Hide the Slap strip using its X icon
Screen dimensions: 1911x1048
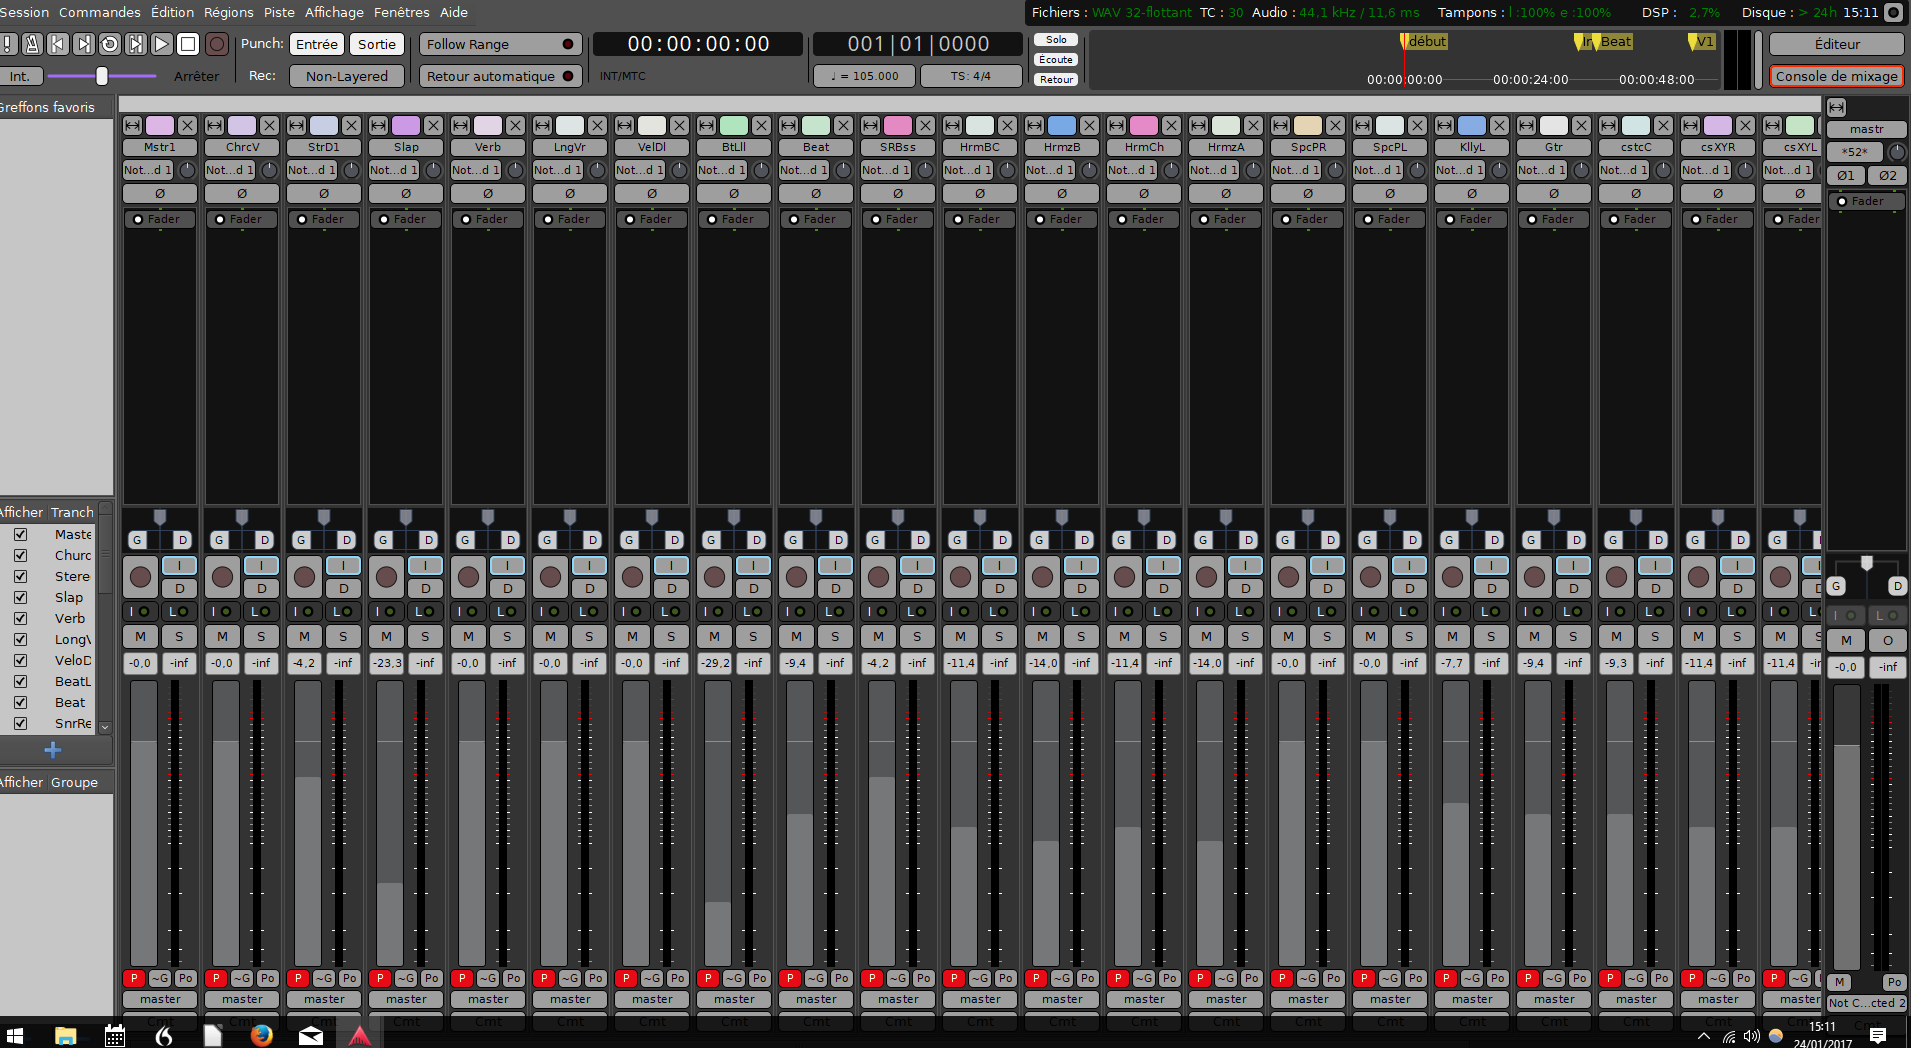[433, 125]
